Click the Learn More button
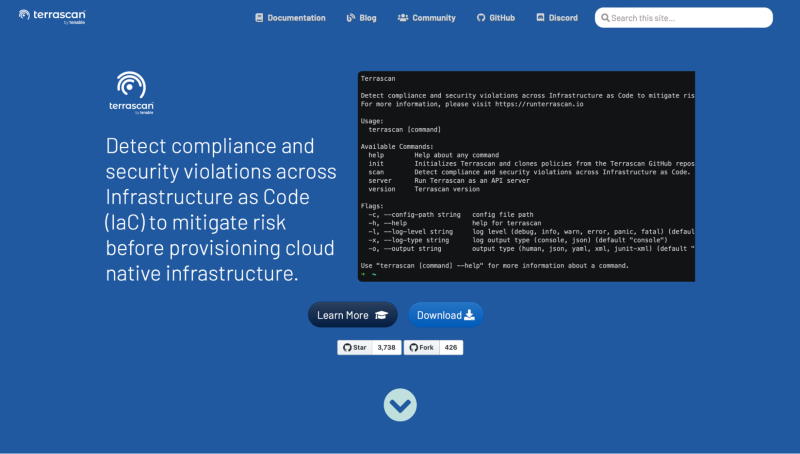Image resolution: width=800 pixels, height=454 pixels. click(x=353, y=315)
